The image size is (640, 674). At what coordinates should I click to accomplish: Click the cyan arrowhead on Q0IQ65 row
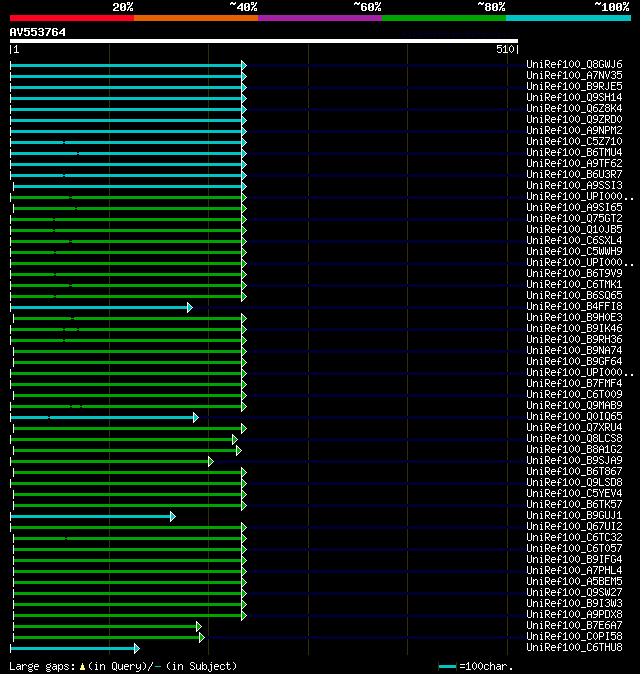[196, 417]
